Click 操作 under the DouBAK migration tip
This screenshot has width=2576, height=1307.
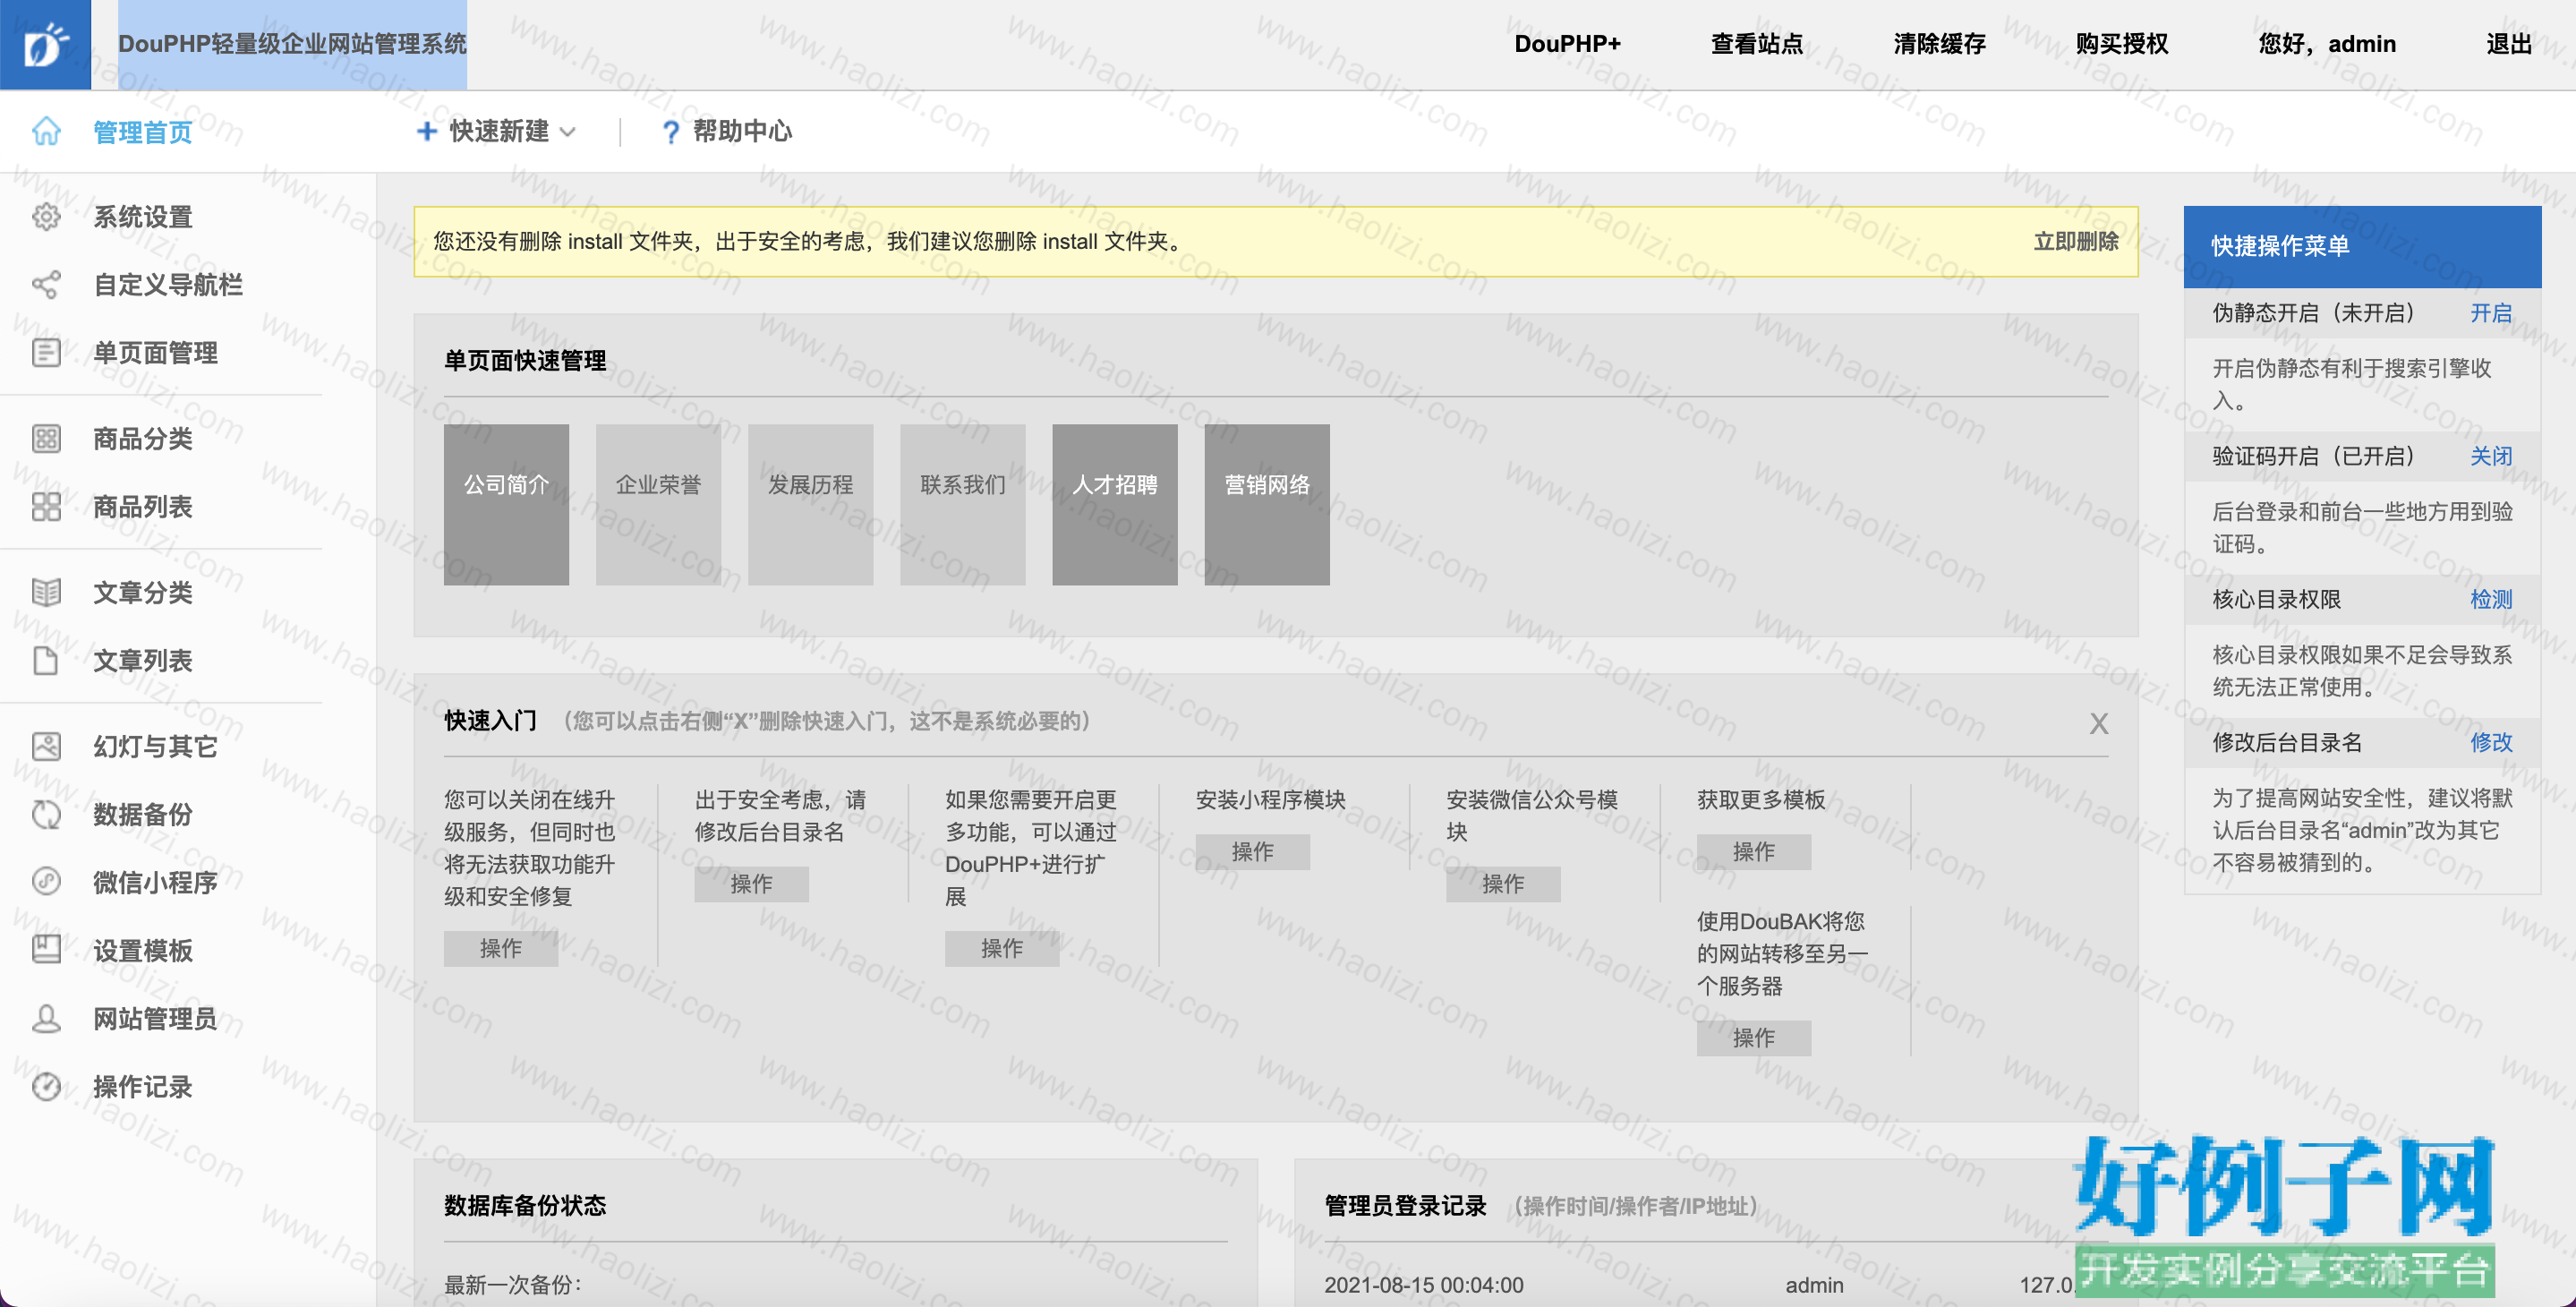click(x=1753, y=1038)
